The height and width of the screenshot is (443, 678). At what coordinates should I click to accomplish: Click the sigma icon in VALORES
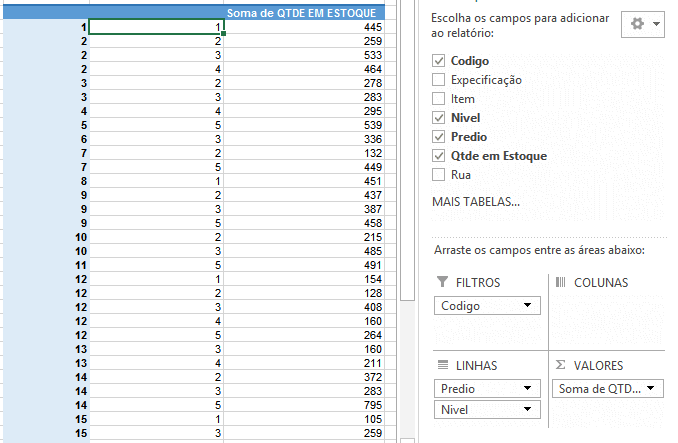pyautogui.click(x=560, y=366)
